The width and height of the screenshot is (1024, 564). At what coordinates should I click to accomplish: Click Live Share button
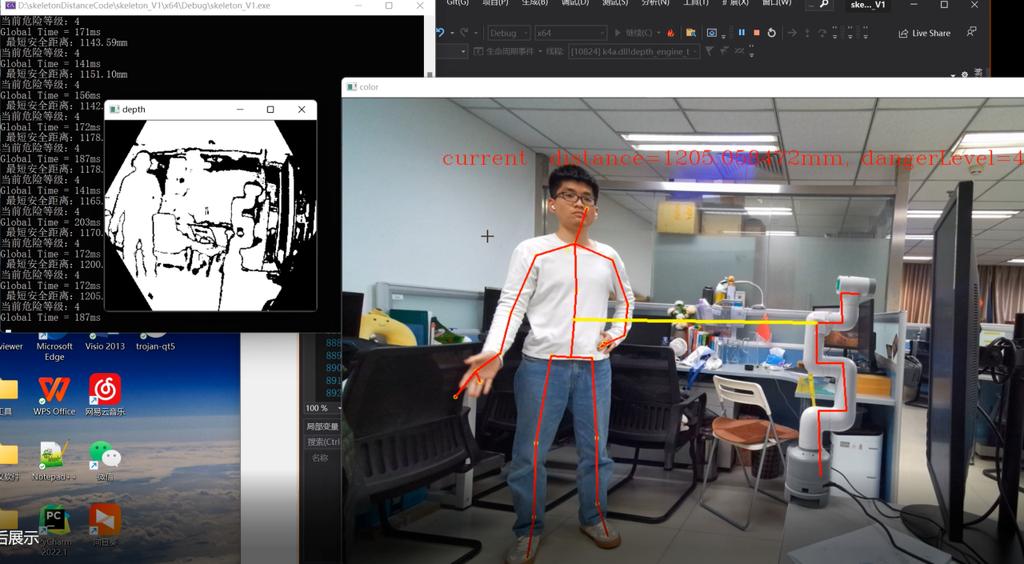pyautogui.click(x=924, y=33)
